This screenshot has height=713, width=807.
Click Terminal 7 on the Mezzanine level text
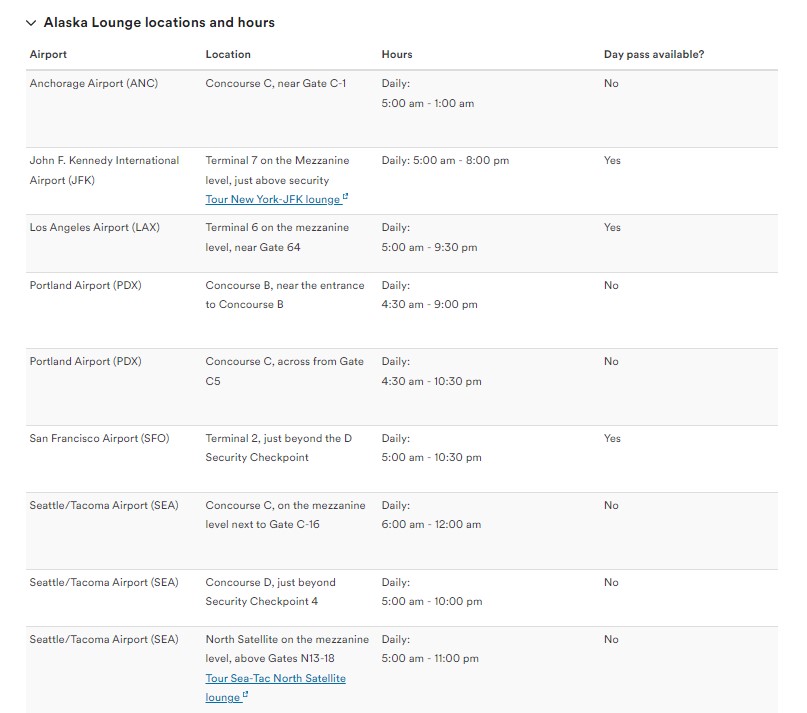click(277, 170)
